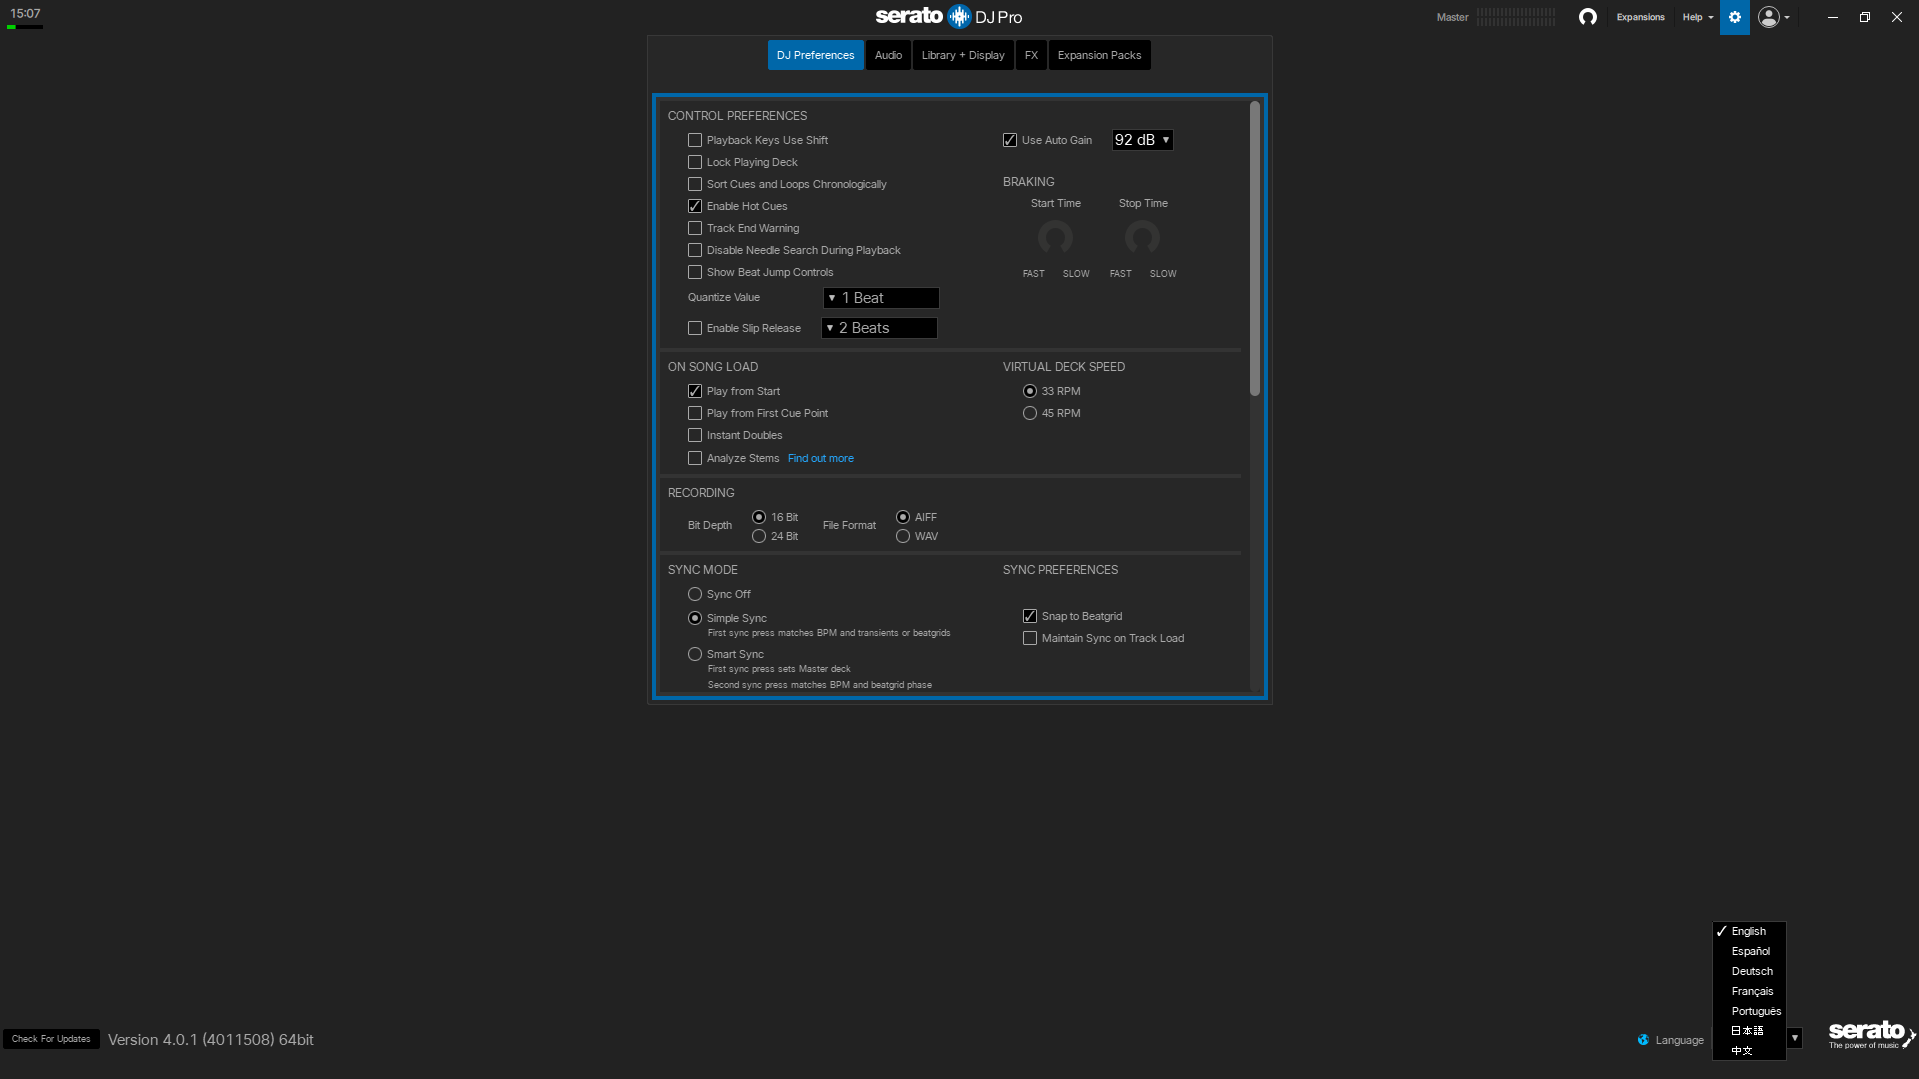The width and height of the screenshot is (1919, 1079).
Task: Open the settings gear icon
Action: [x=1734, y=17]
